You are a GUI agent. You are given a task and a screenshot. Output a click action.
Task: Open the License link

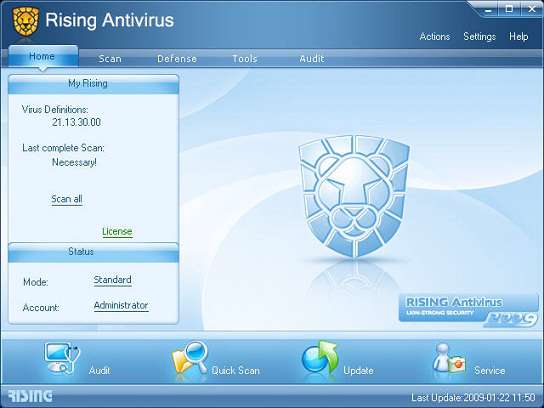click(x=117, y=231)
